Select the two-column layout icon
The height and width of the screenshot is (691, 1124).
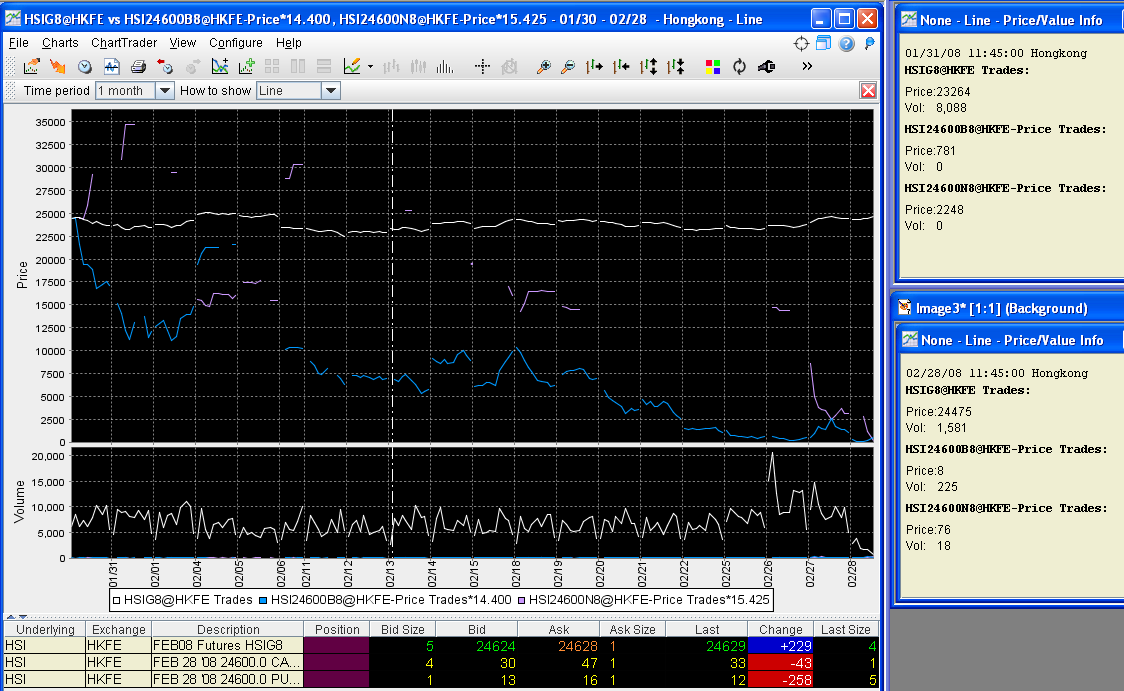tap(297, 67)
